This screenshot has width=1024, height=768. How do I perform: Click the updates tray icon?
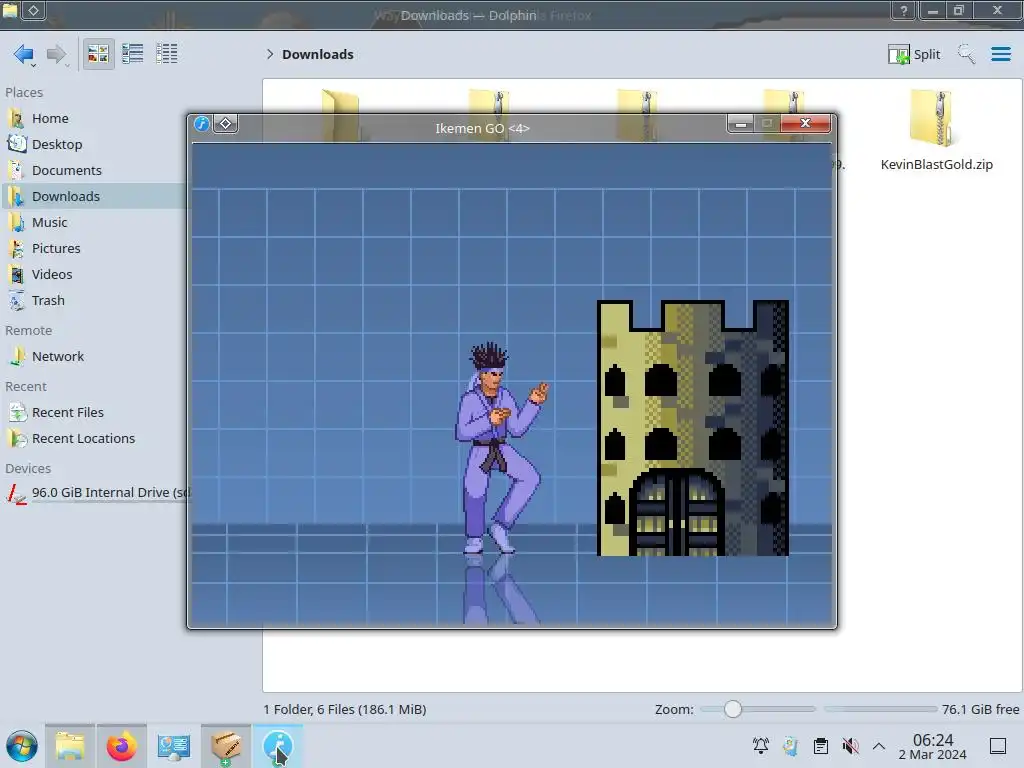[x=791, y=746]
